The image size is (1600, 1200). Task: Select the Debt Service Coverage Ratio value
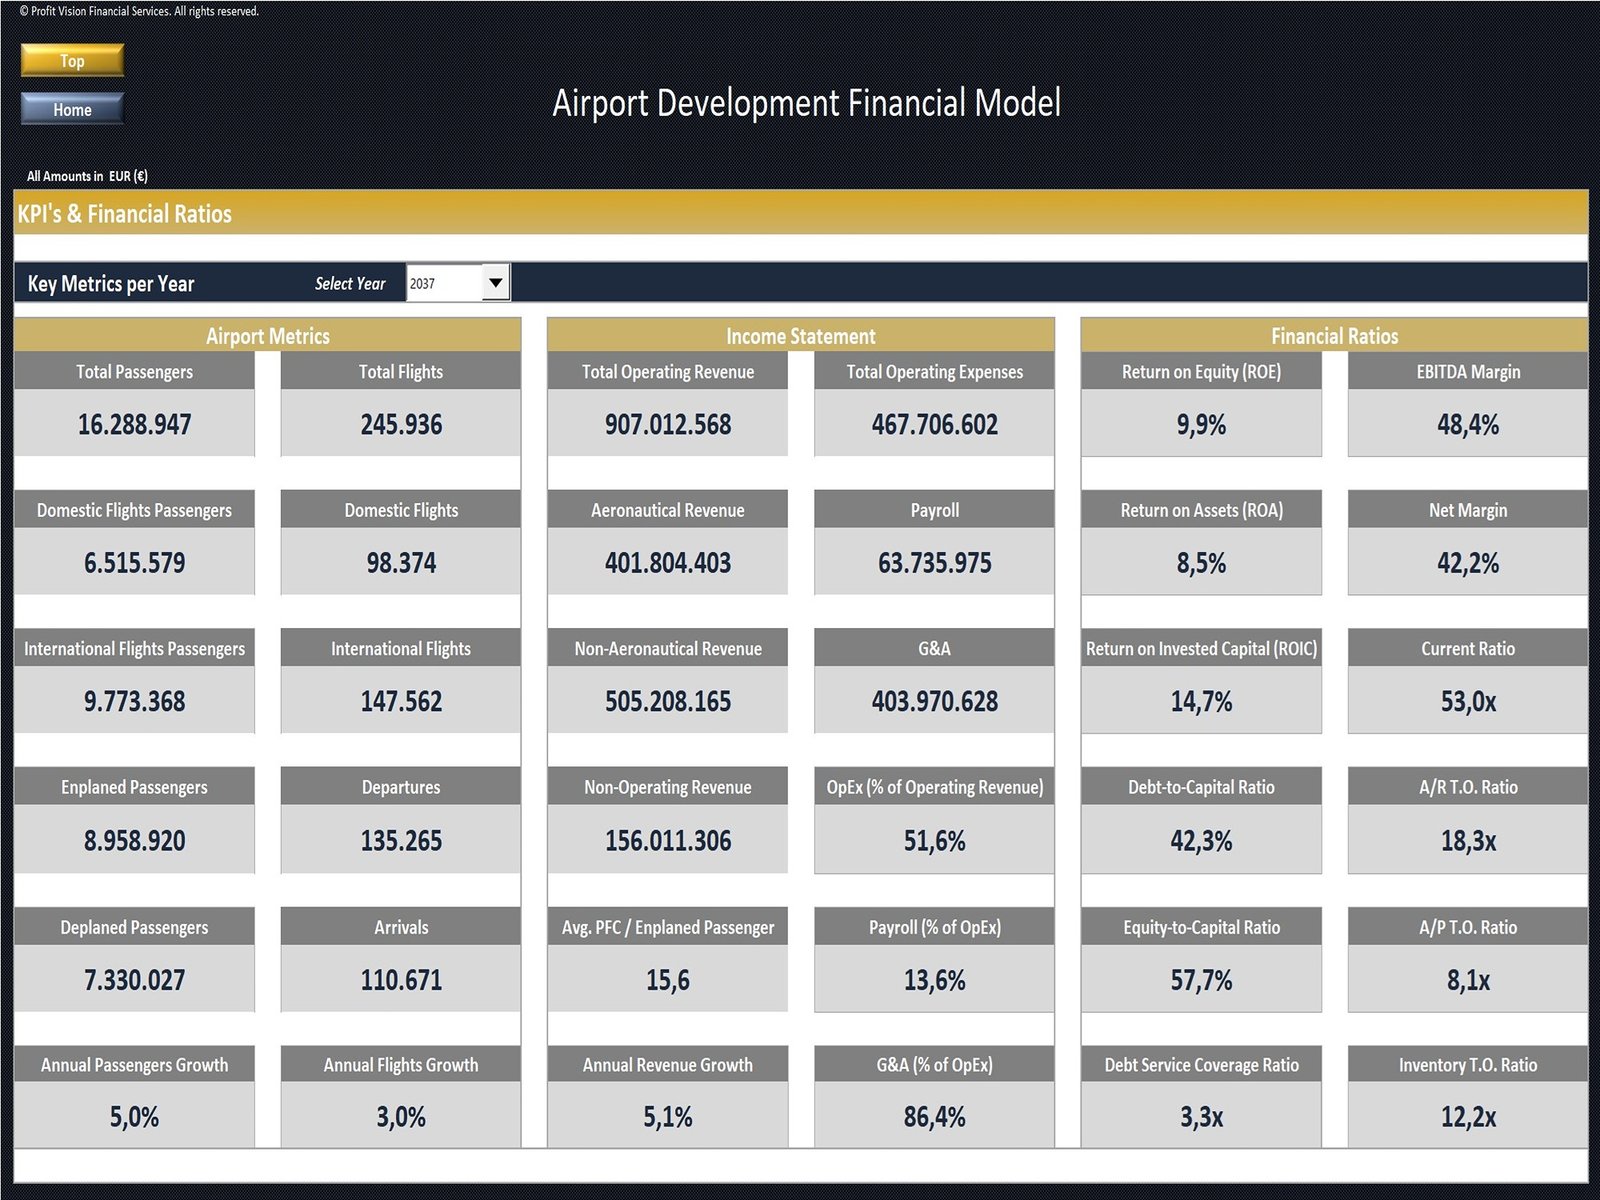tap(1201, 1117)
